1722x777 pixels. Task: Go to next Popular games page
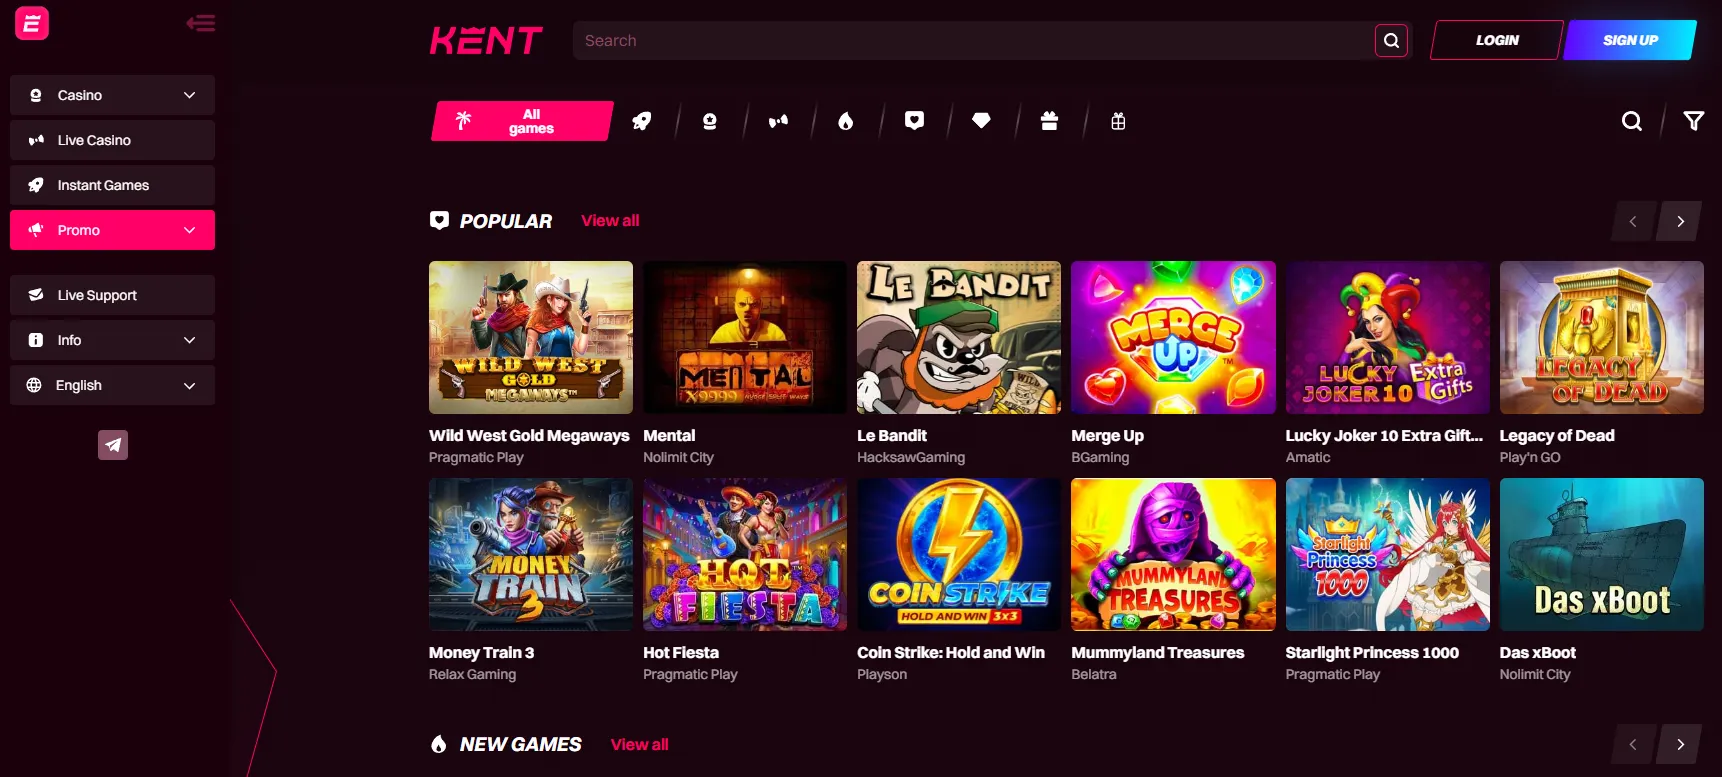click(1680, 221)
